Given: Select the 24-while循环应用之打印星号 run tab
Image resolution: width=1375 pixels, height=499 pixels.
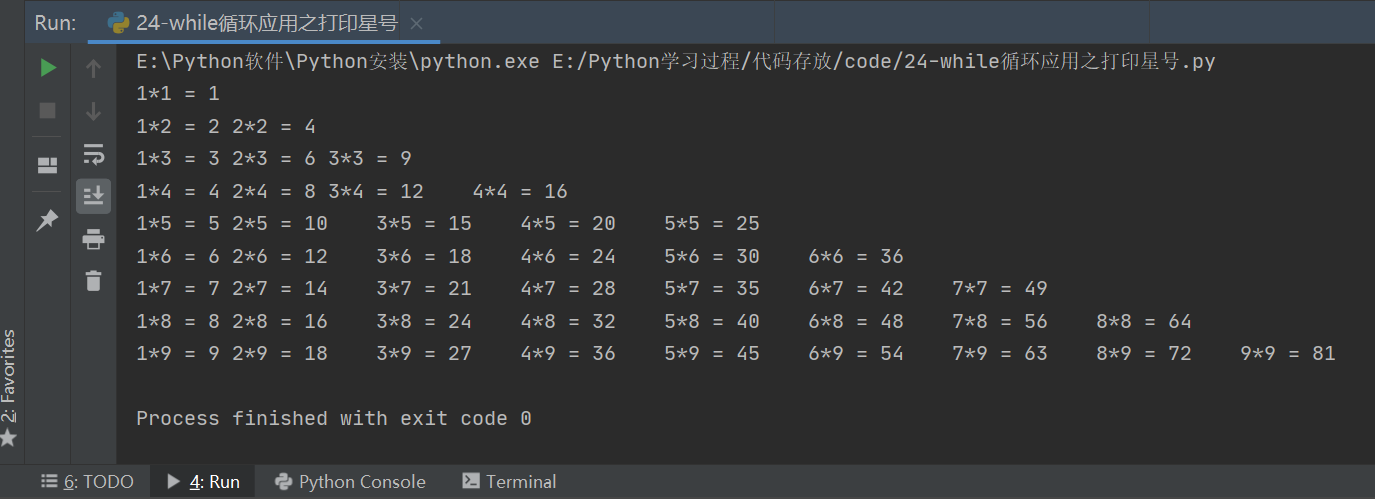Looking at the screenshot, I should pyautogui.click(x=266, y=23).
